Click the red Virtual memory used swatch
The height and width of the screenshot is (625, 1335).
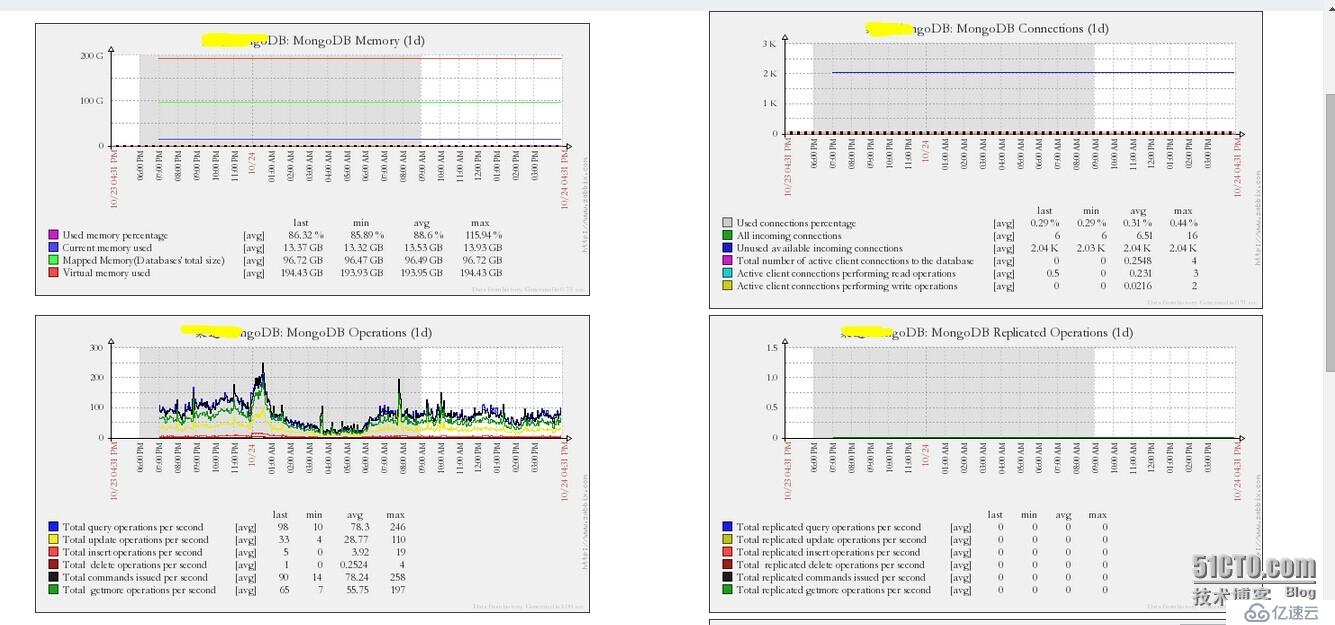(54, 273)
